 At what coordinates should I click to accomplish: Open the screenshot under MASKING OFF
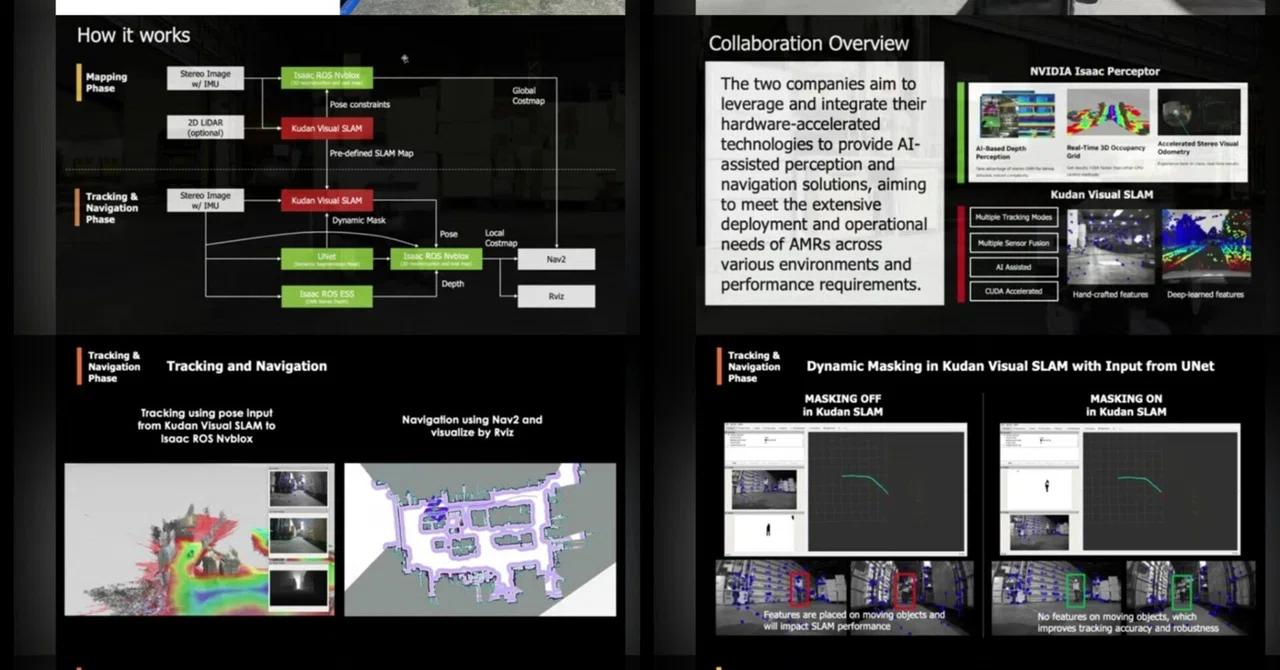846,490
